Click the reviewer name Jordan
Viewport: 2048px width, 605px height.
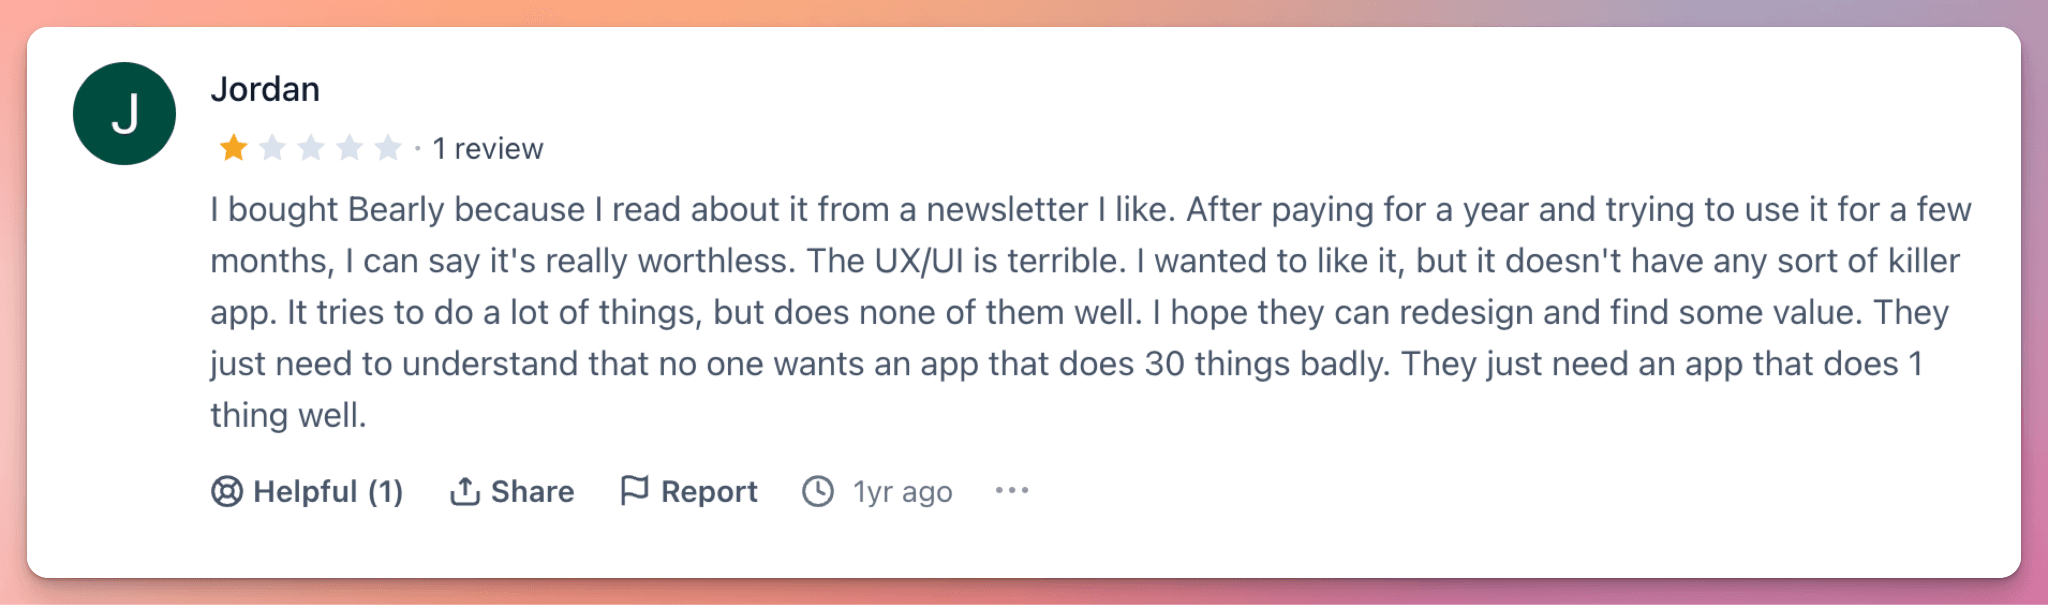264,89
